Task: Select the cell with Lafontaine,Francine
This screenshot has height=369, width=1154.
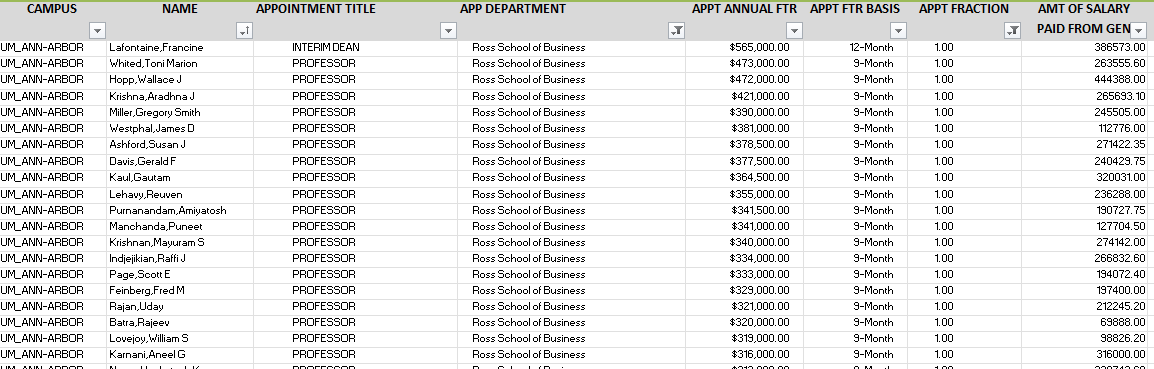Action: 180,48
